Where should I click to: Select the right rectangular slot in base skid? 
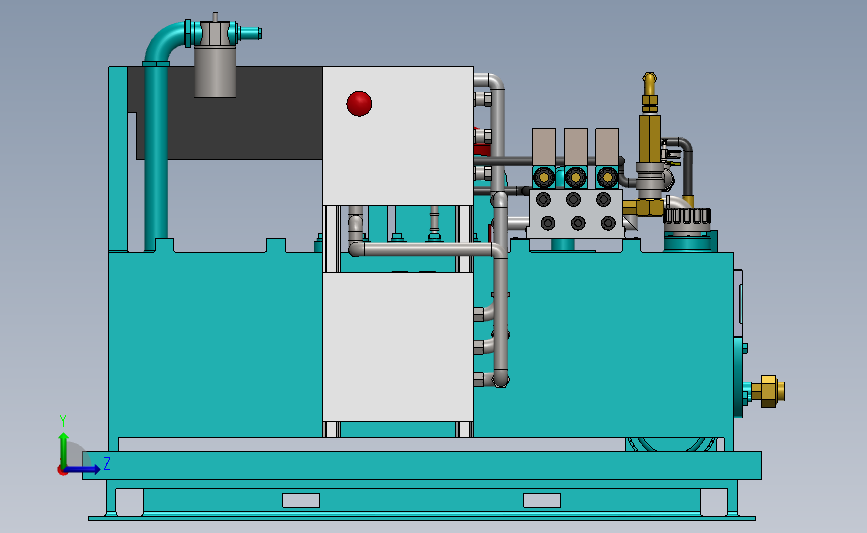coord(542,500)
